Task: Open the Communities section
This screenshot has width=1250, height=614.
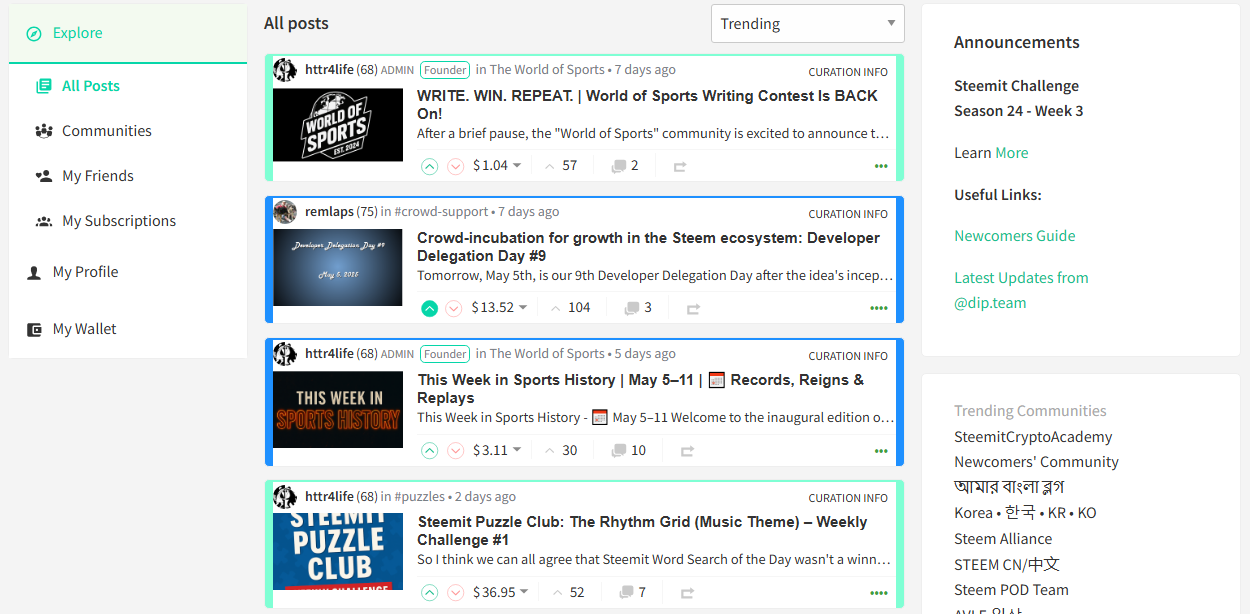Action: 107,131
